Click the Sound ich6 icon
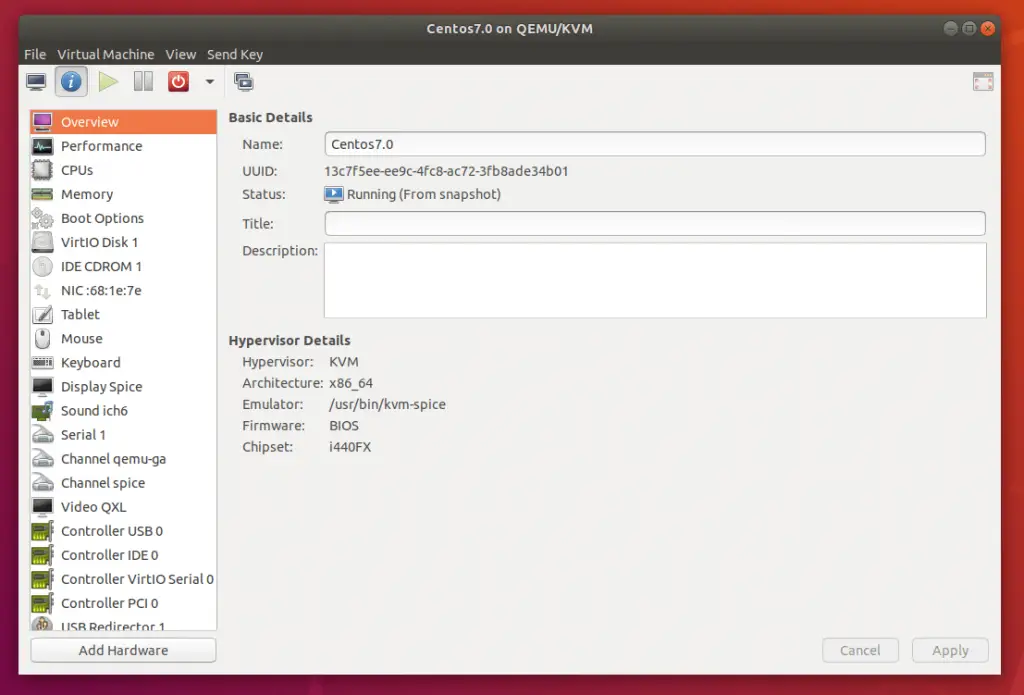This screenshot has width=1024, height=695. pos(42,411)
